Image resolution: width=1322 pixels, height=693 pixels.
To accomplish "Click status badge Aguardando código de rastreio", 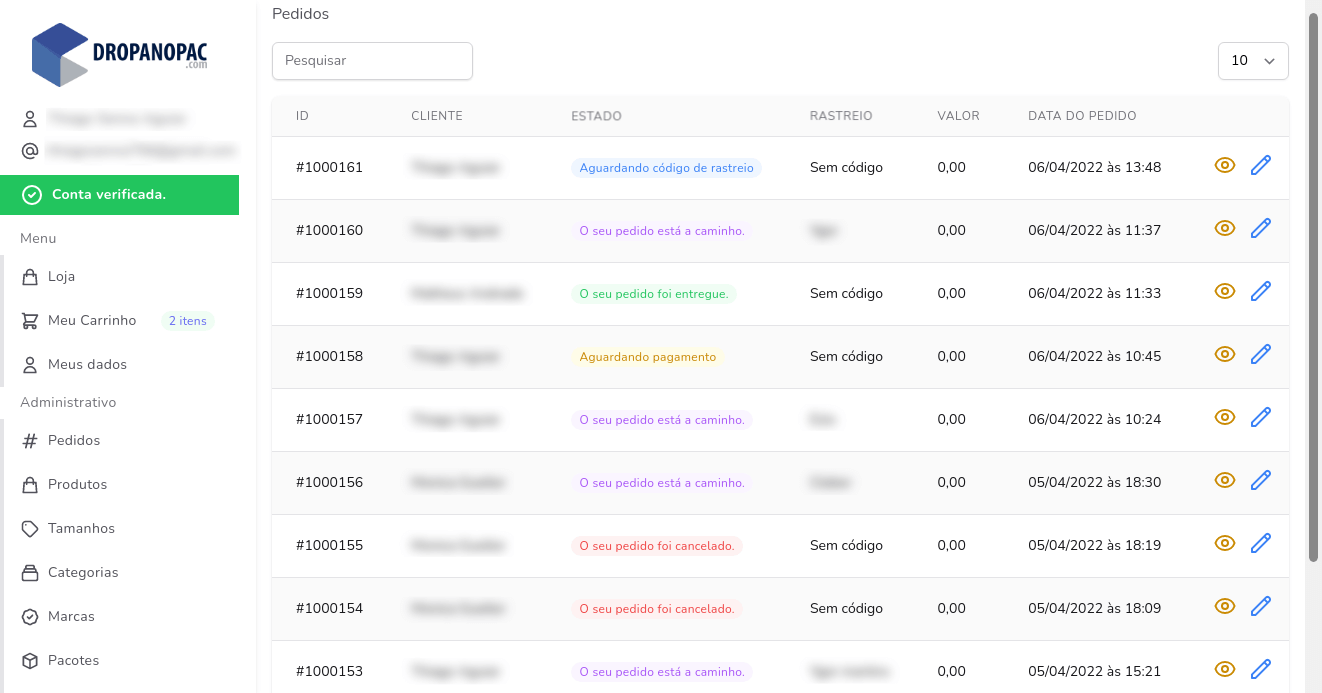I will [x=666, y=168].
